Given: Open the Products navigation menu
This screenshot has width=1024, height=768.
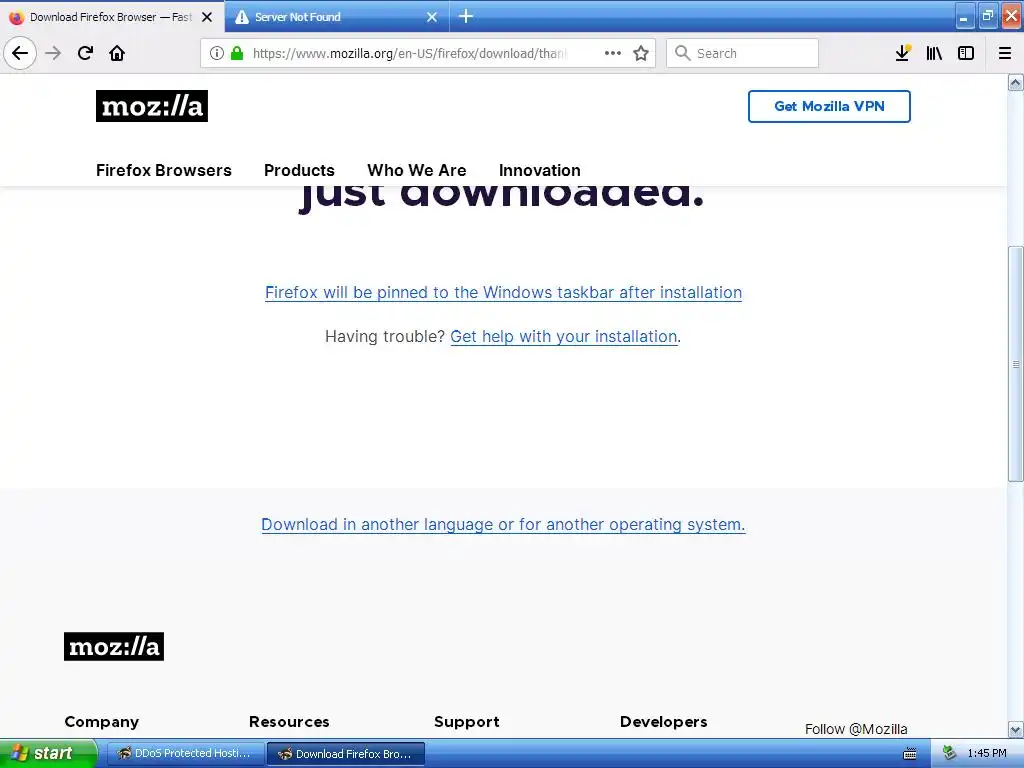Looking at the screenshot, I should tap(299, 170).
